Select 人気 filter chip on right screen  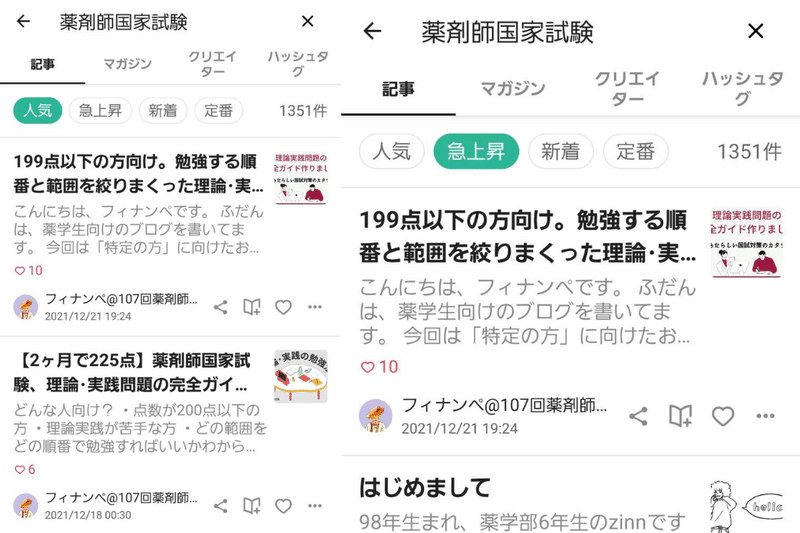click(392, 151)
